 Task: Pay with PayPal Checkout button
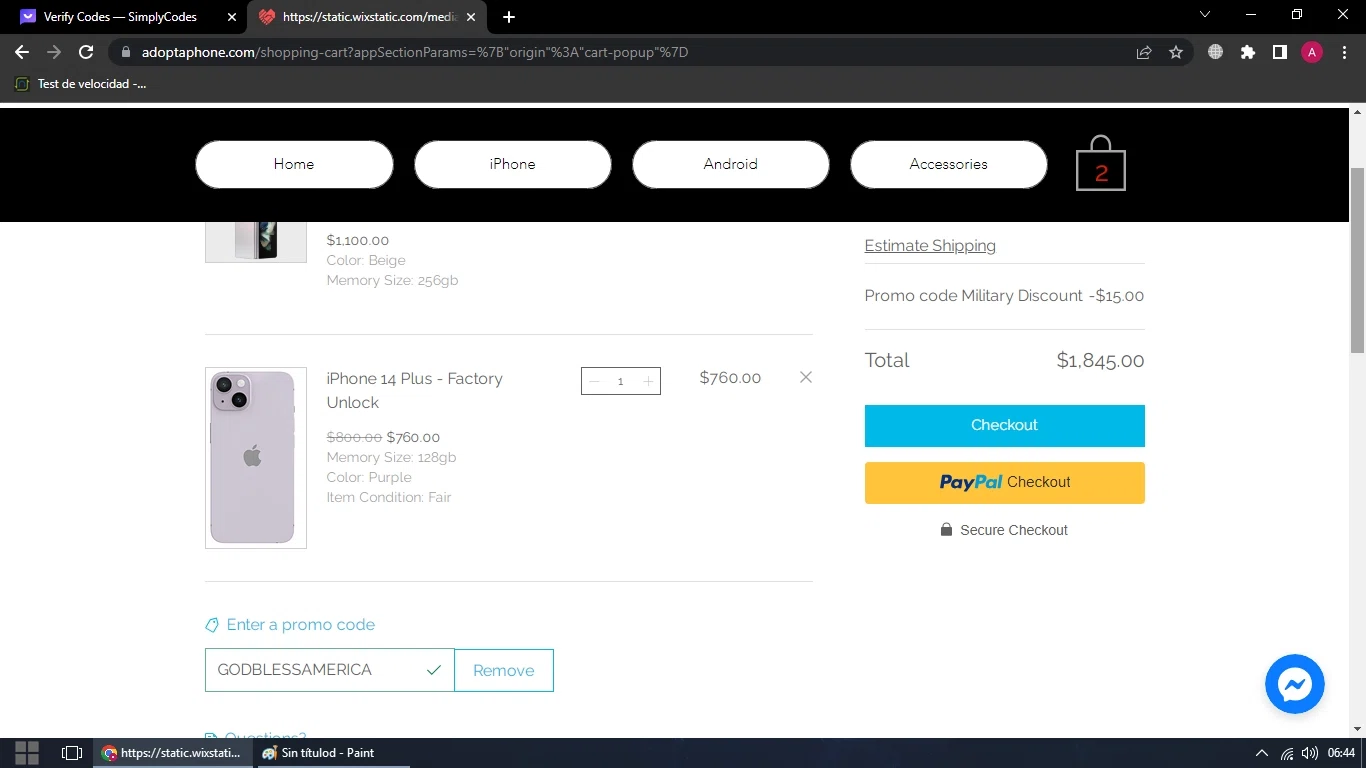click(1004, 482)
